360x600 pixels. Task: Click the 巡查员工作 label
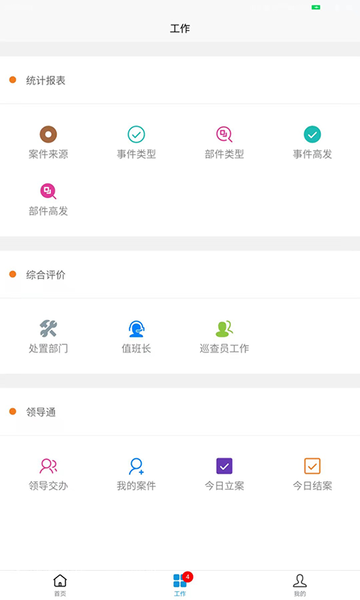point(224,348)
